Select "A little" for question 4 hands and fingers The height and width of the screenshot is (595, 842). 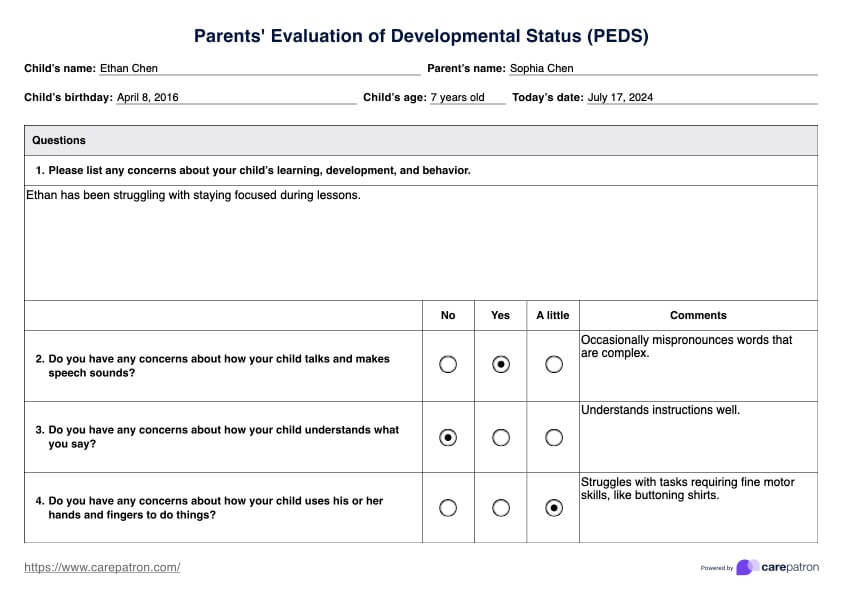pos(553,508)
